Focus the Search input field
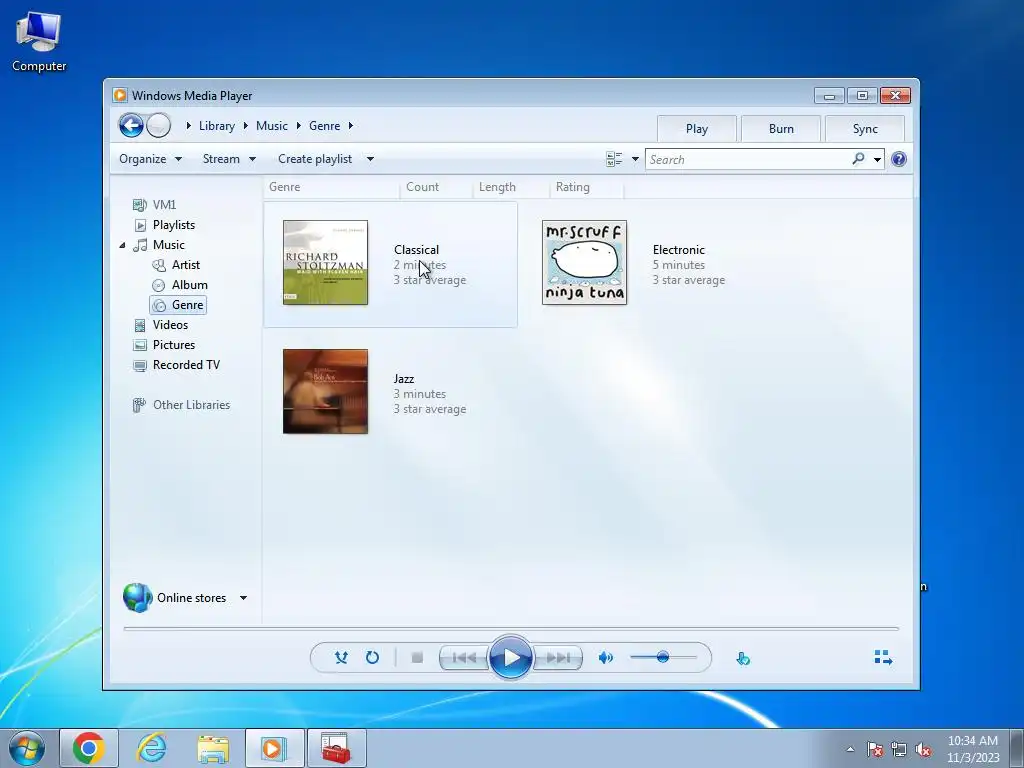1024x768 pixels. 748,159
